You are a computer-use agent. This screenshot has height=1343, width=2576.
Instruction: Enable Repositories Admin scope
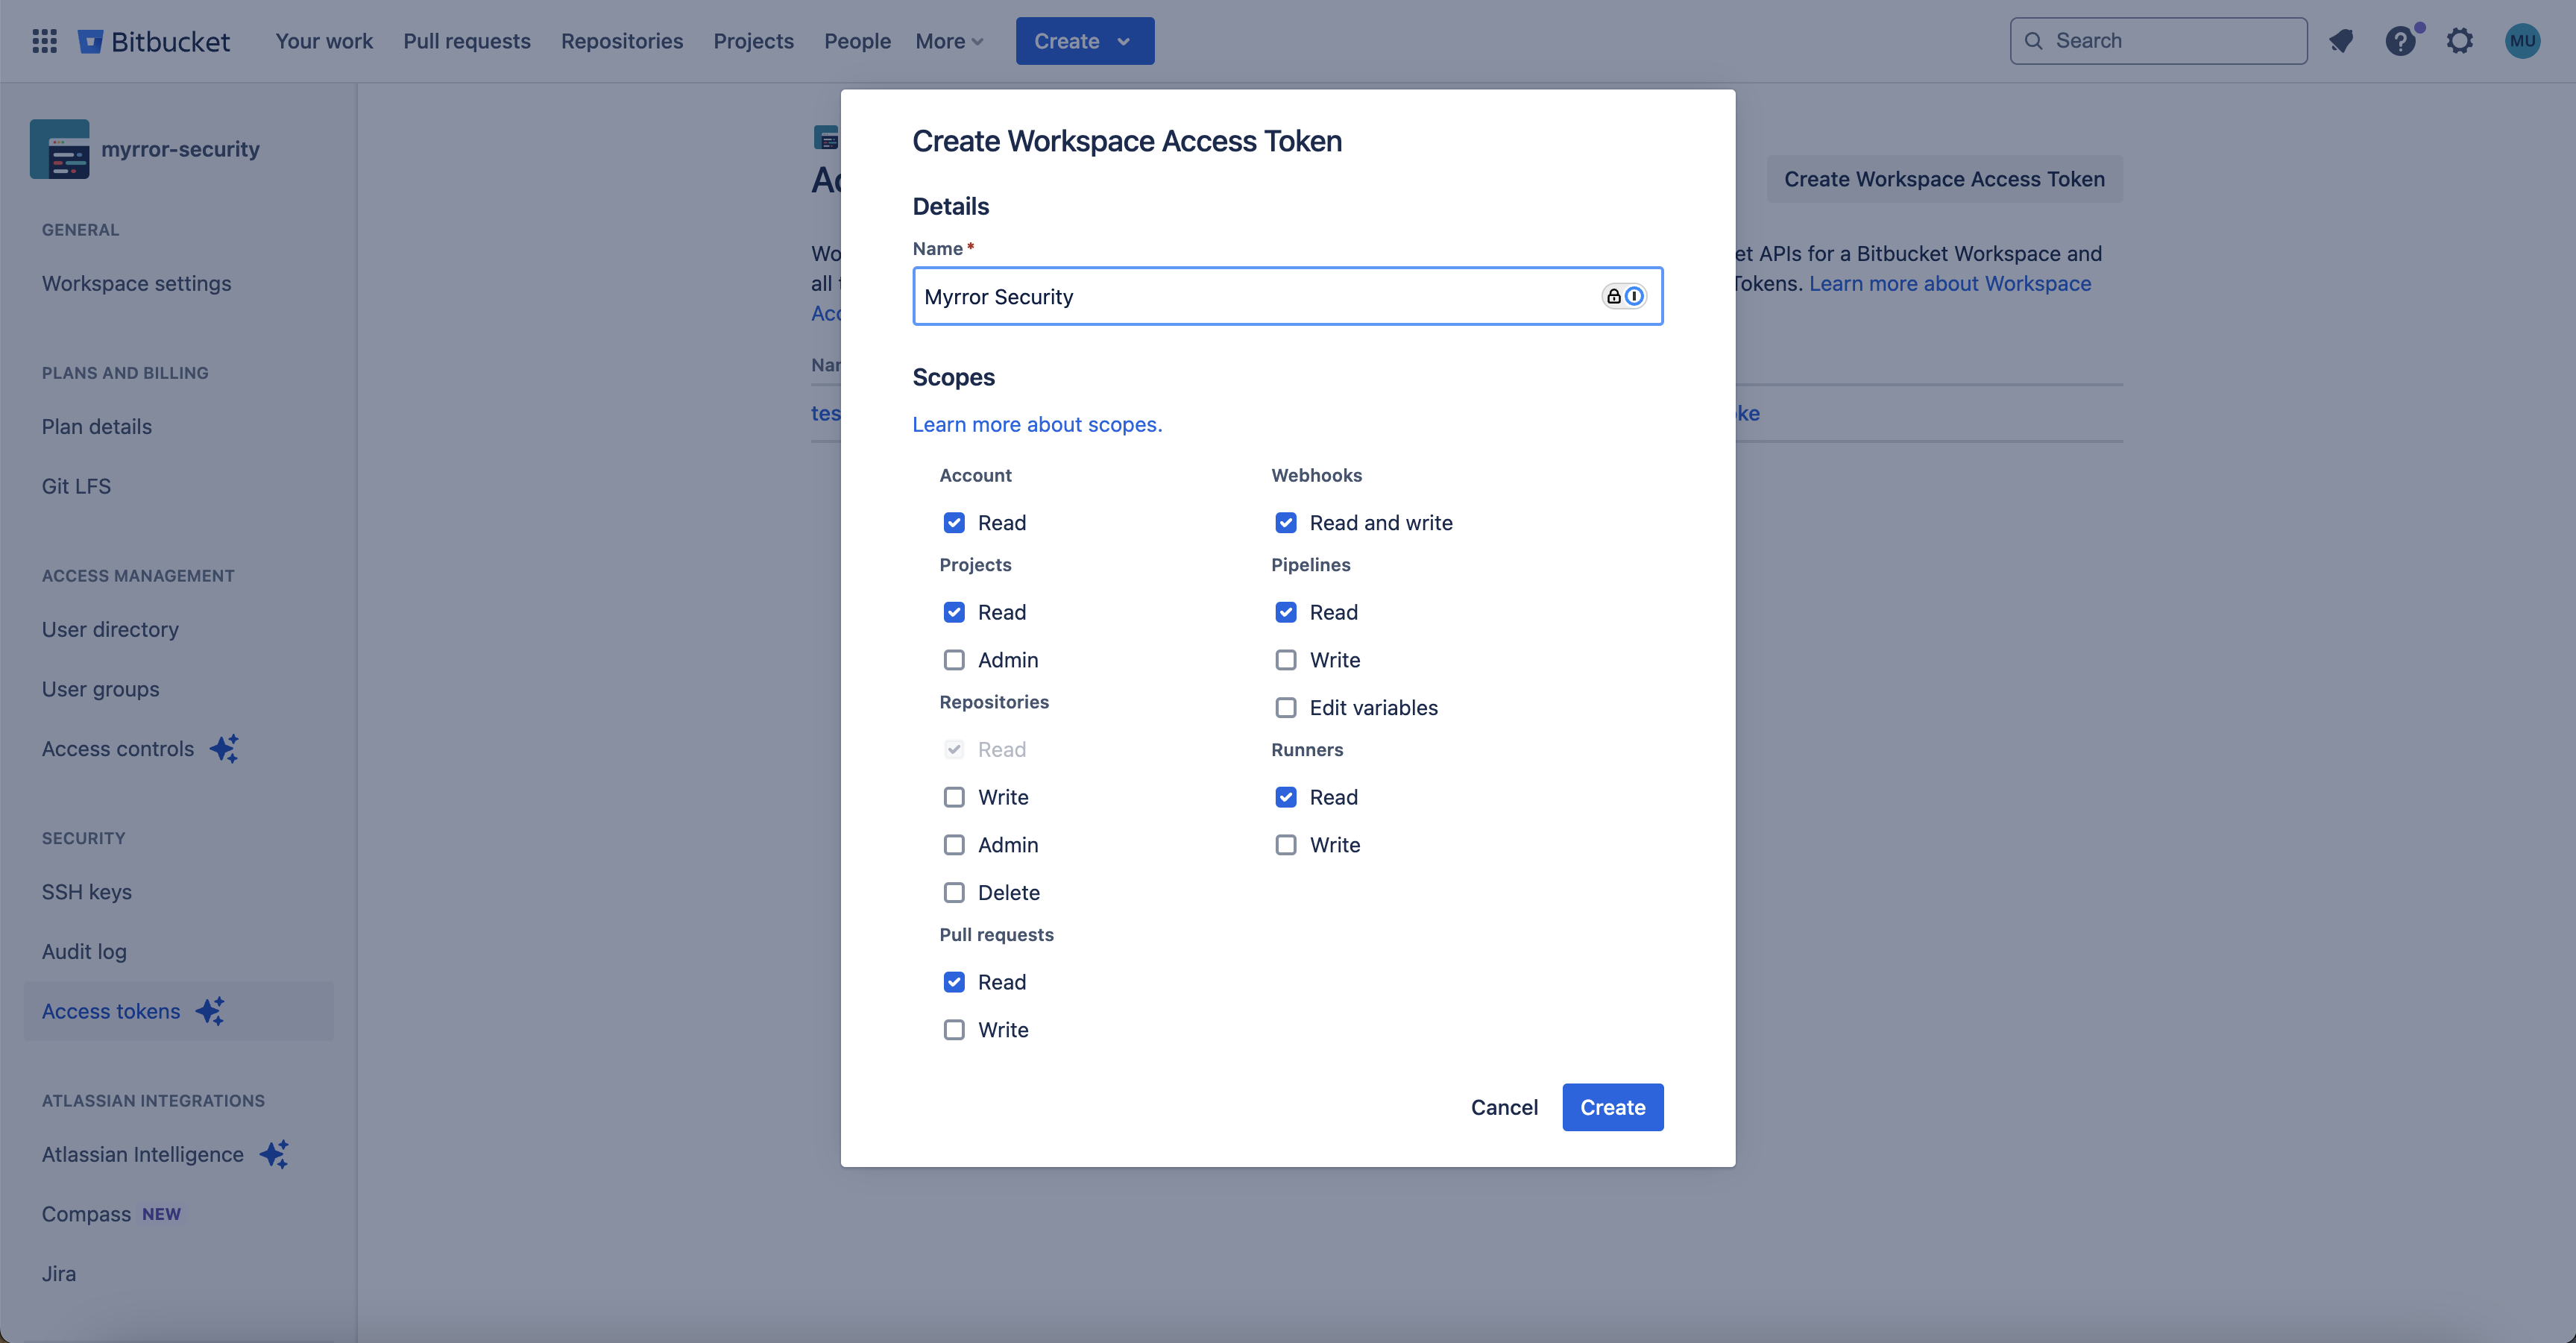tap(954, 845)
